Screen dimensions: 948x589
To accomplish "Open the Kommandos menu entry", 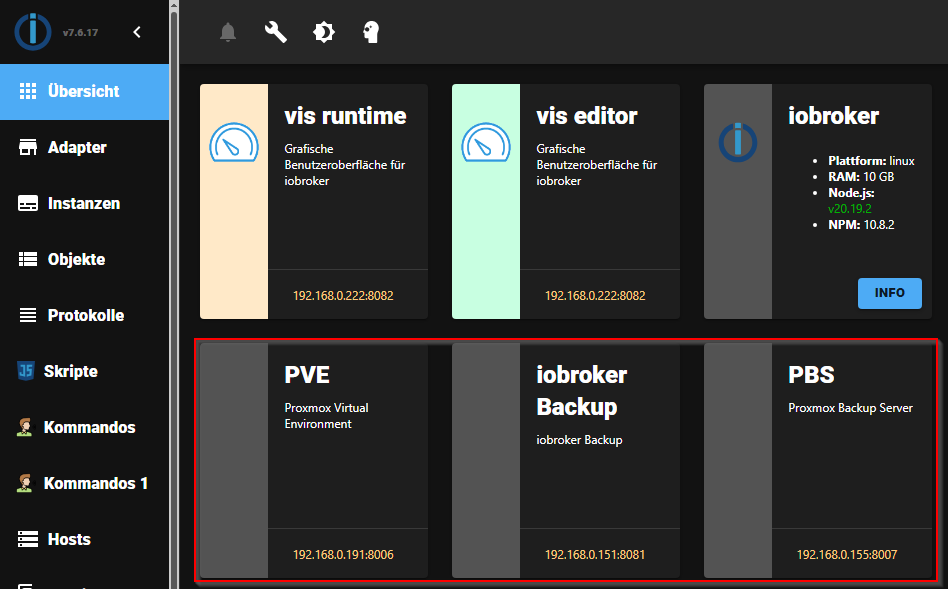I will pyautogui.click(x=85, y=428).
